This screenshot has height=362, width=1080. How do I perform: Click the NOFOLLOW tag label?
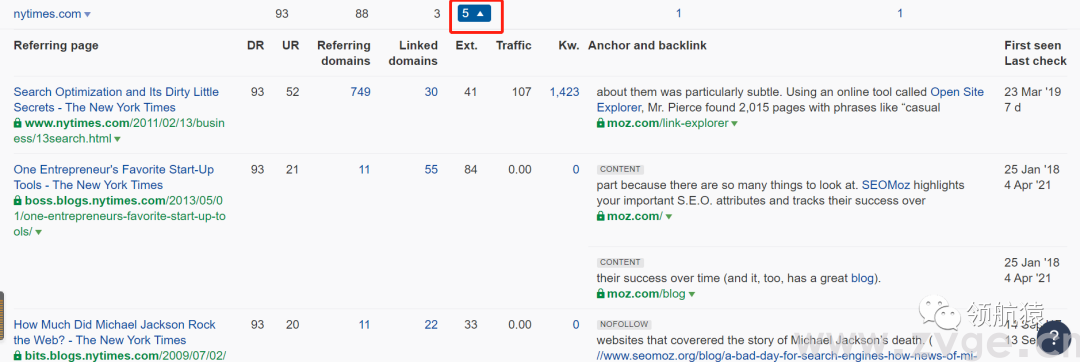[624, 324]
